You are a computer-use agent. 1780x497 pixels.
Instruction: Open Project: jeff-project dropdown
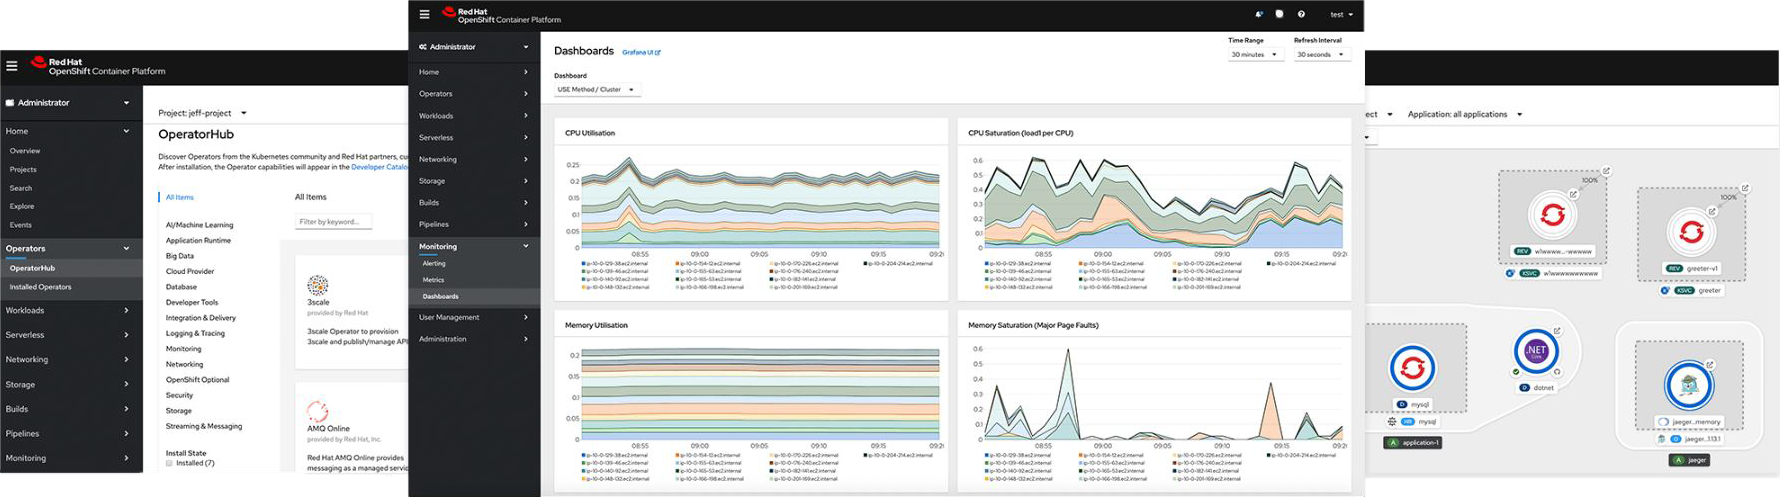[x=202, y=113]
